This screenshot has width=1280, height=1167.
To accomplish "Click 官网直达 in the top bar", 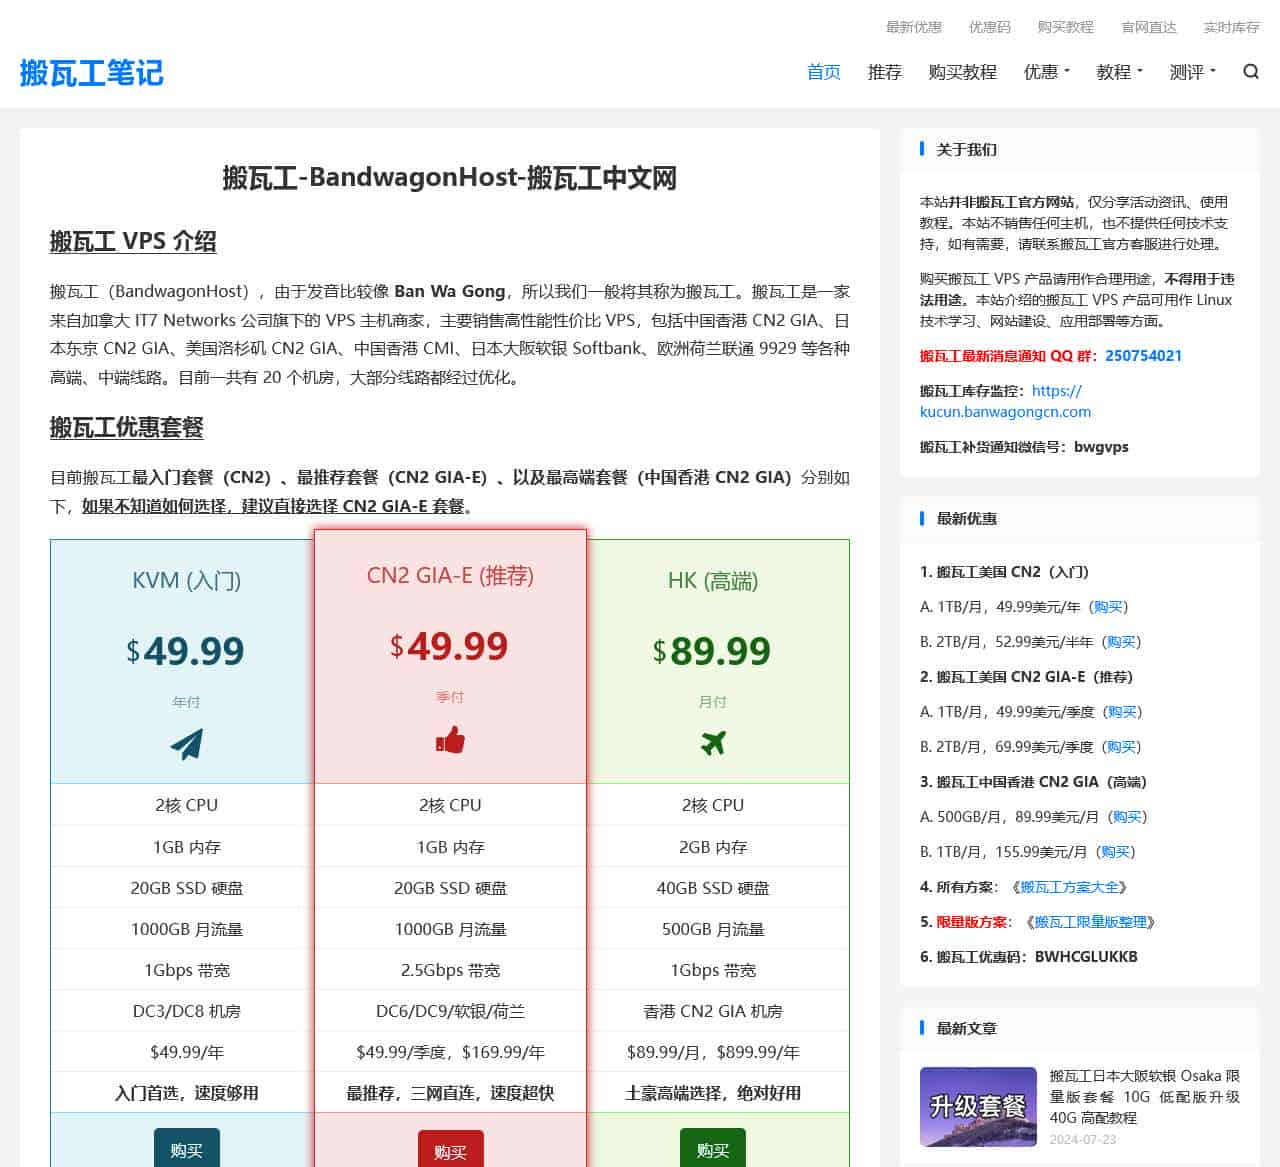I will coord(1148,27).
